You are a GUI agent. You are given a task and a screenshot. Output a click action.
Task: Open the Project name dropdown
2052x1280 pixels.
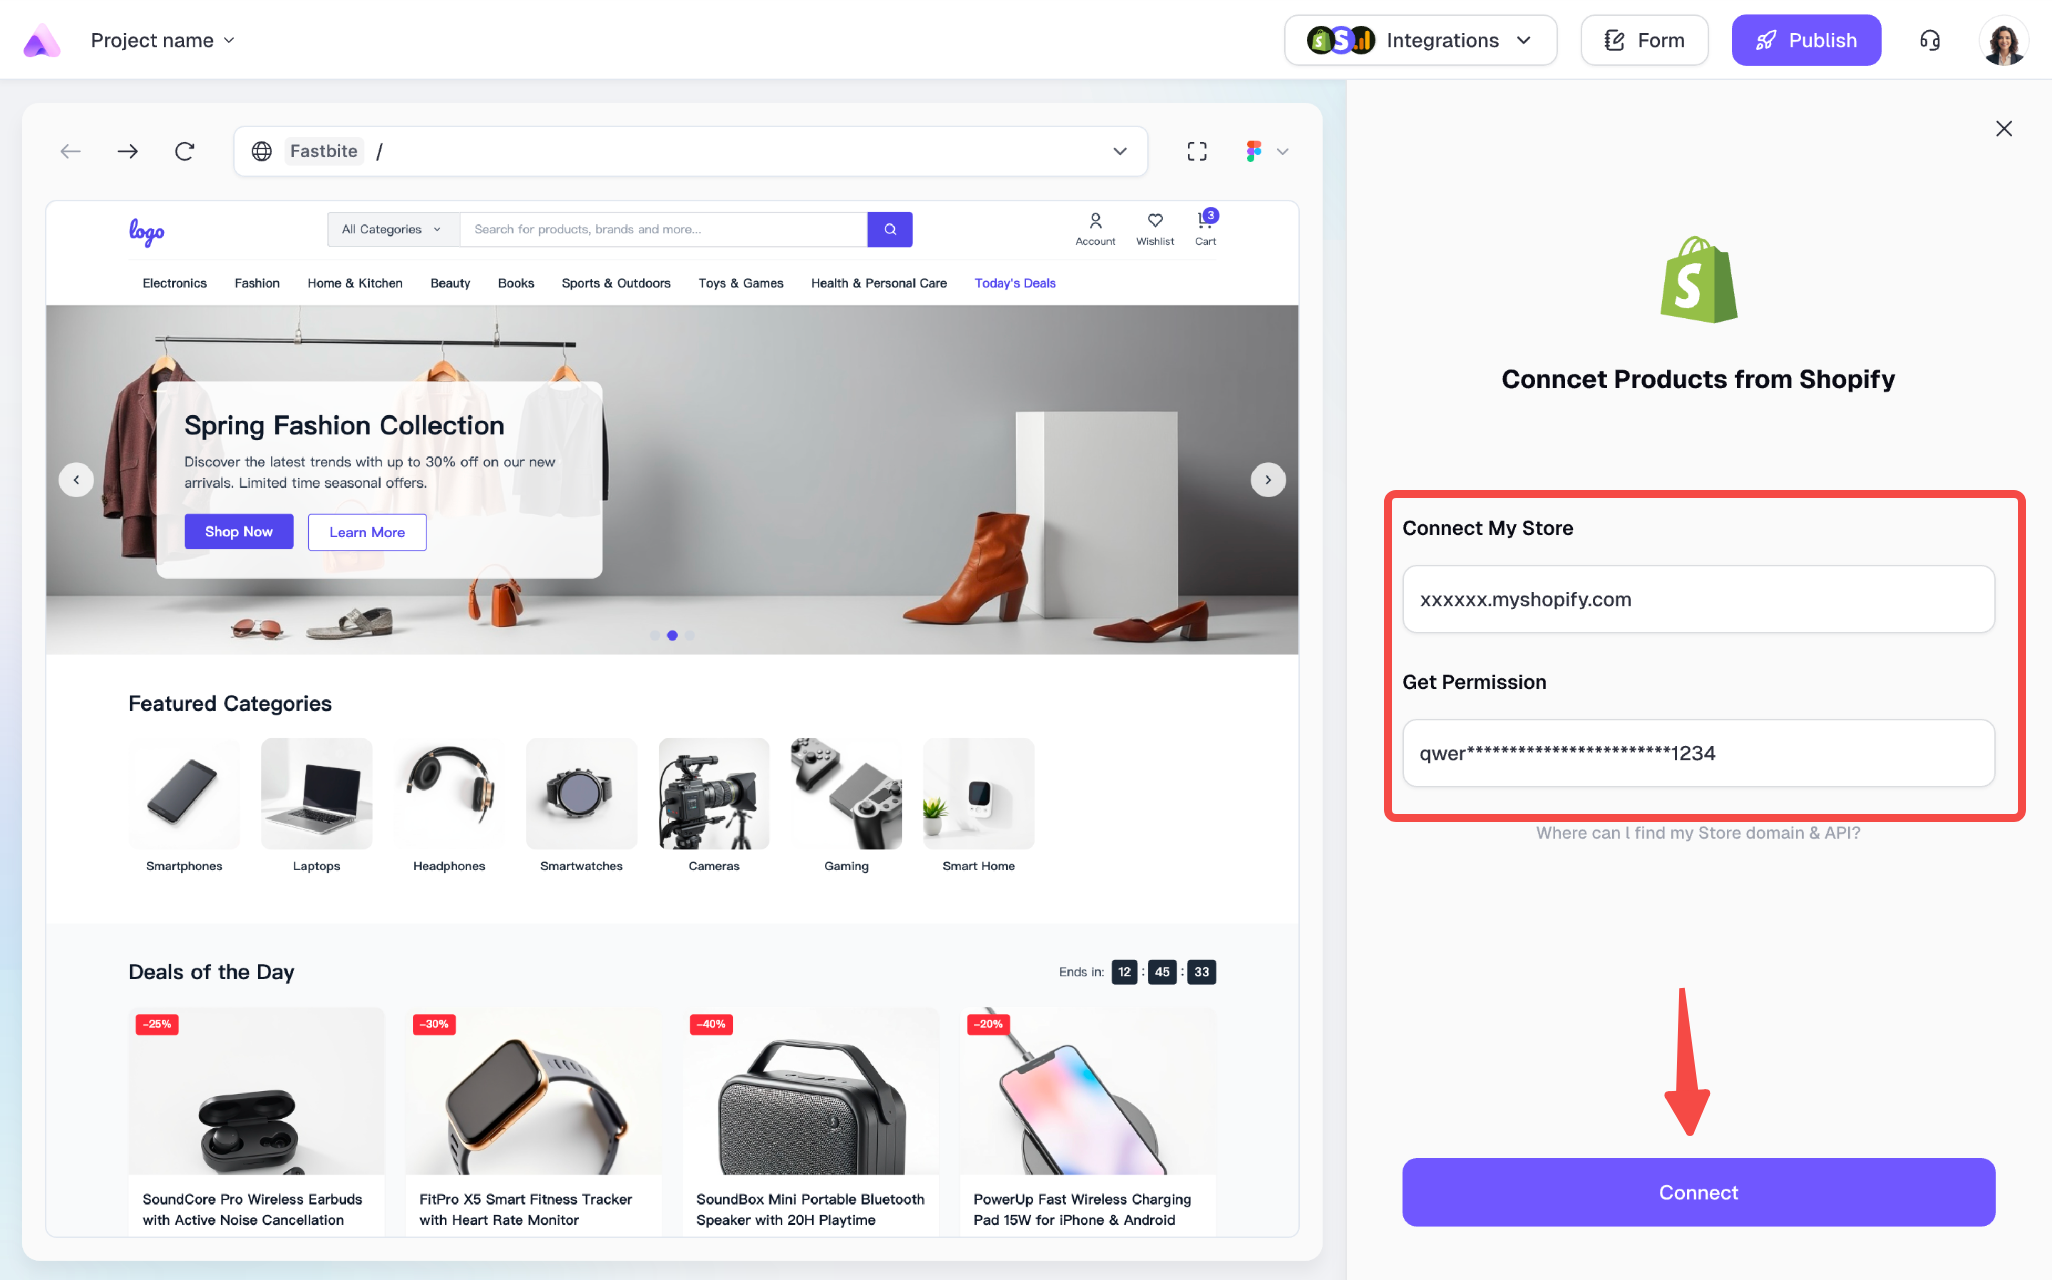[163, 40]
